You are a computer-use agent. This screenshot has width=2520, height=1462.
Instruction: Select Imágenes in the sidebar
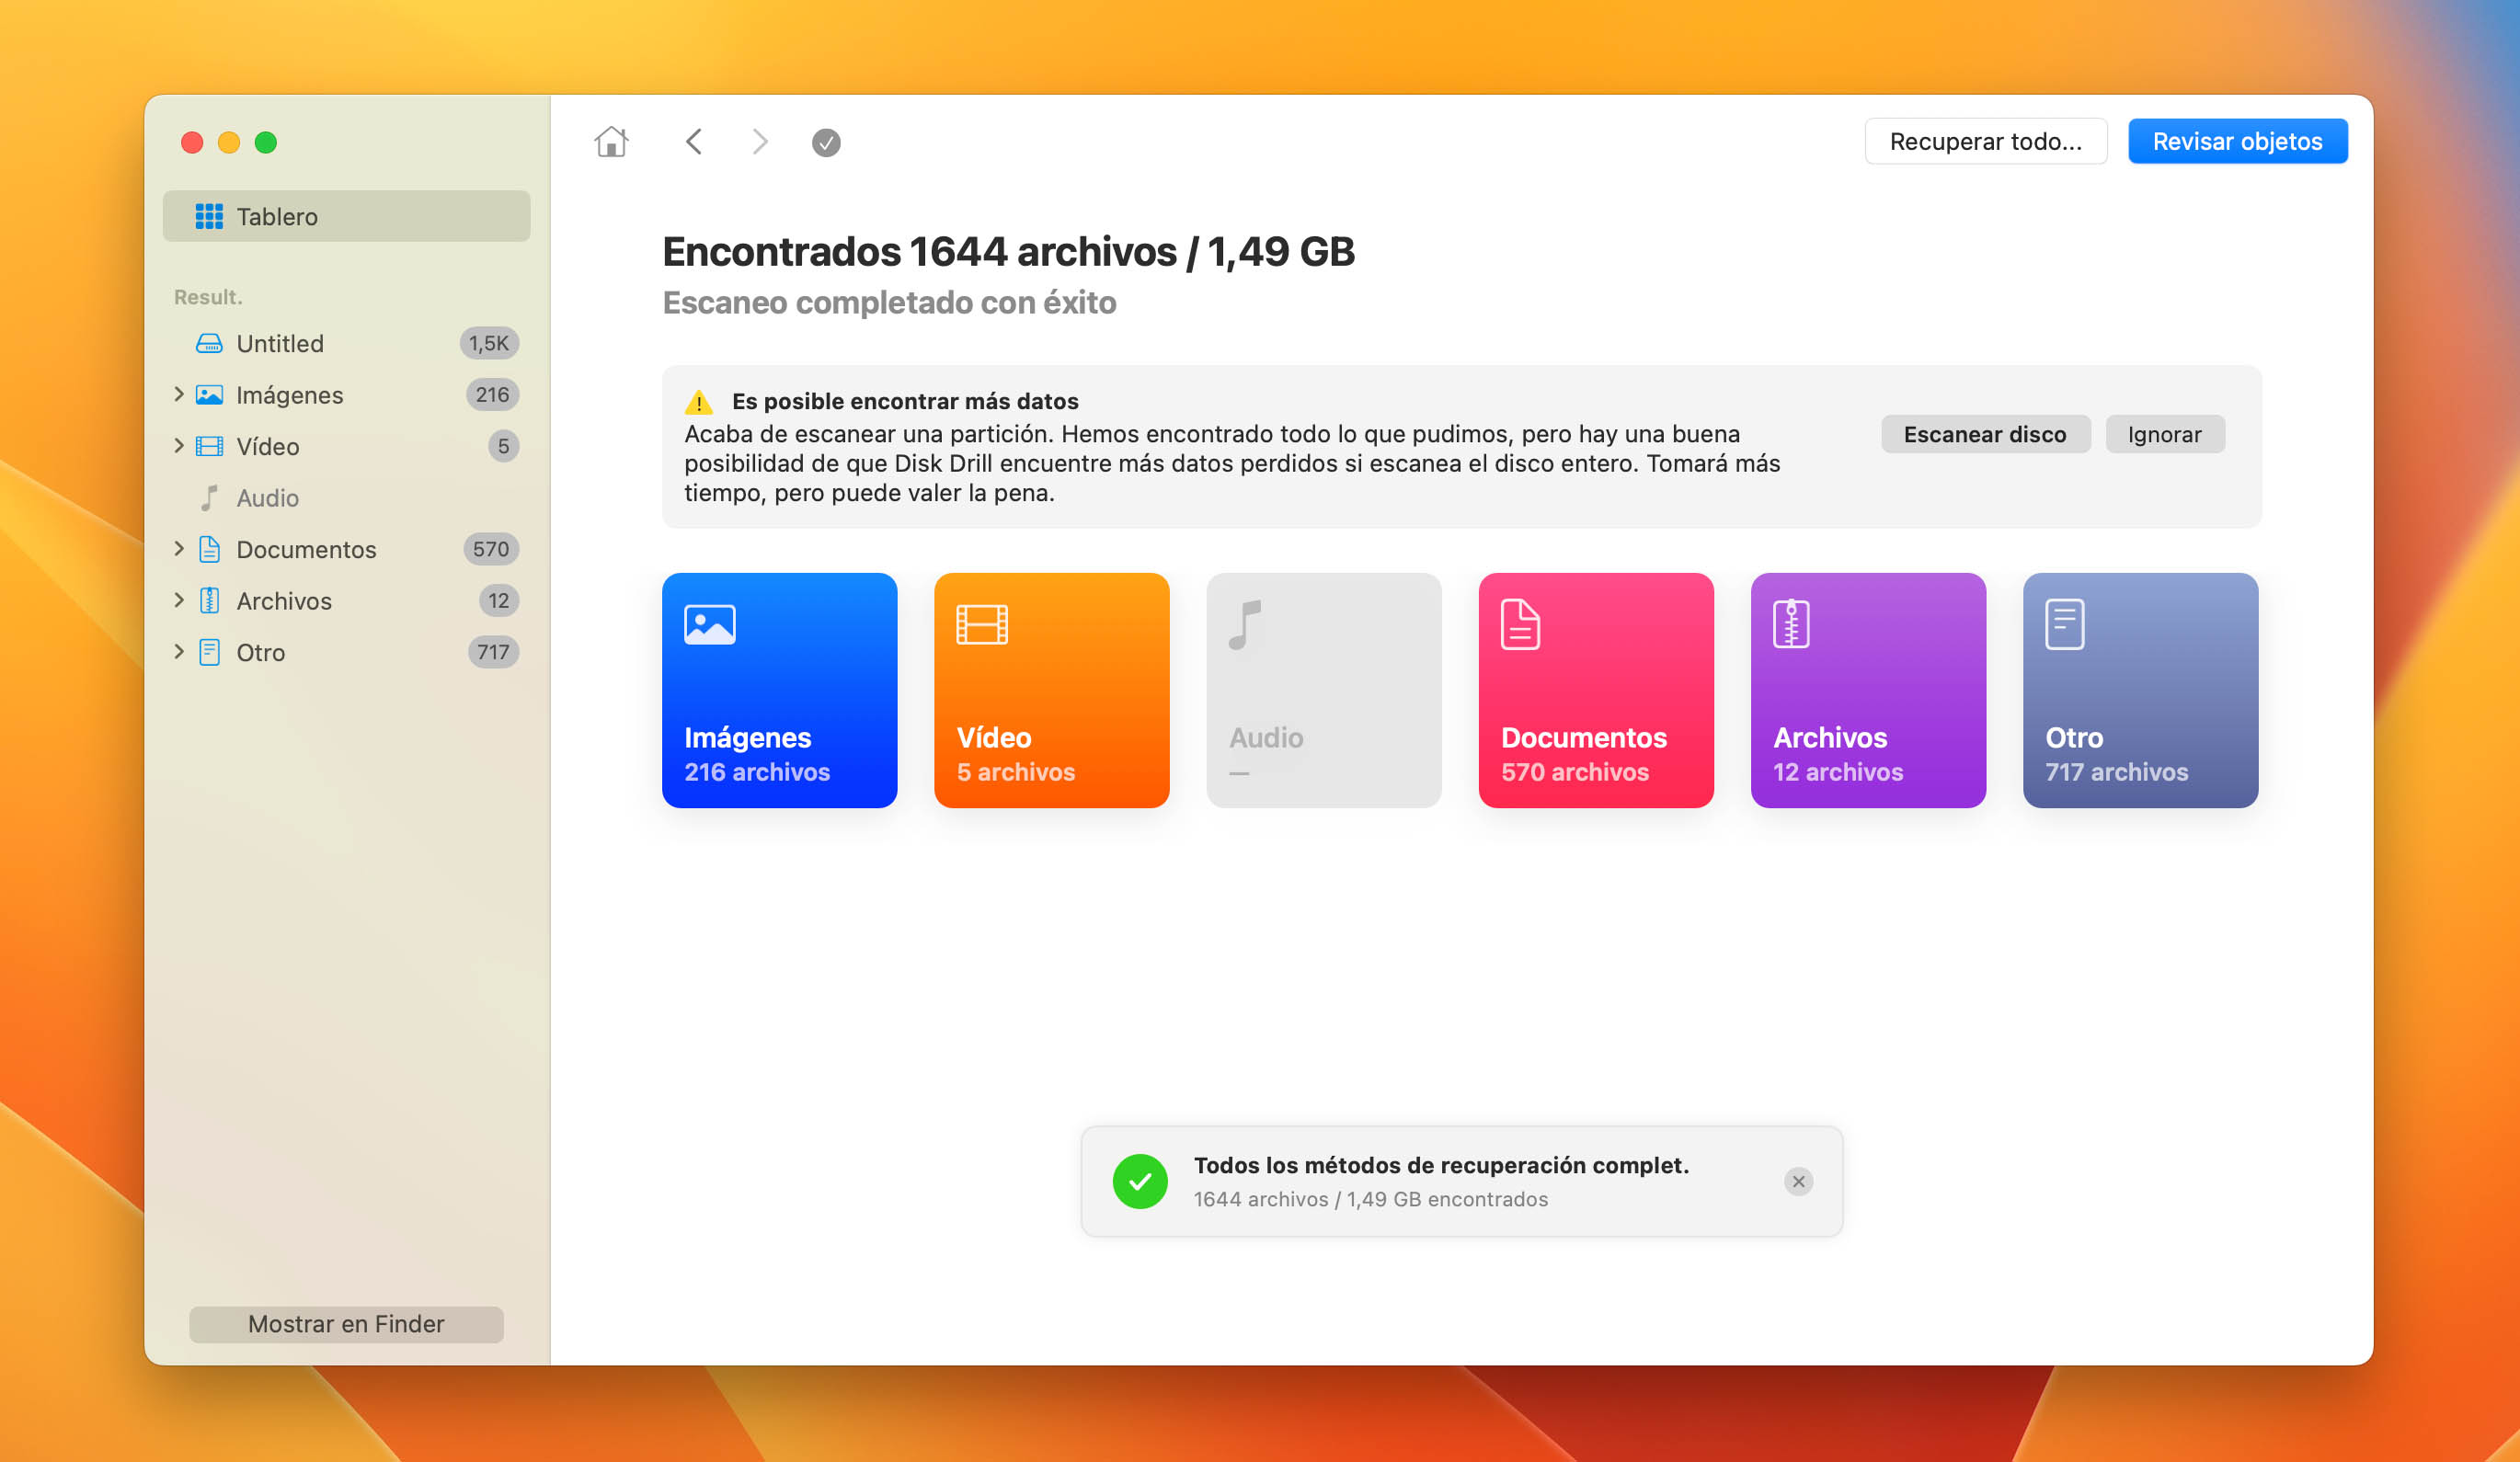346,395
